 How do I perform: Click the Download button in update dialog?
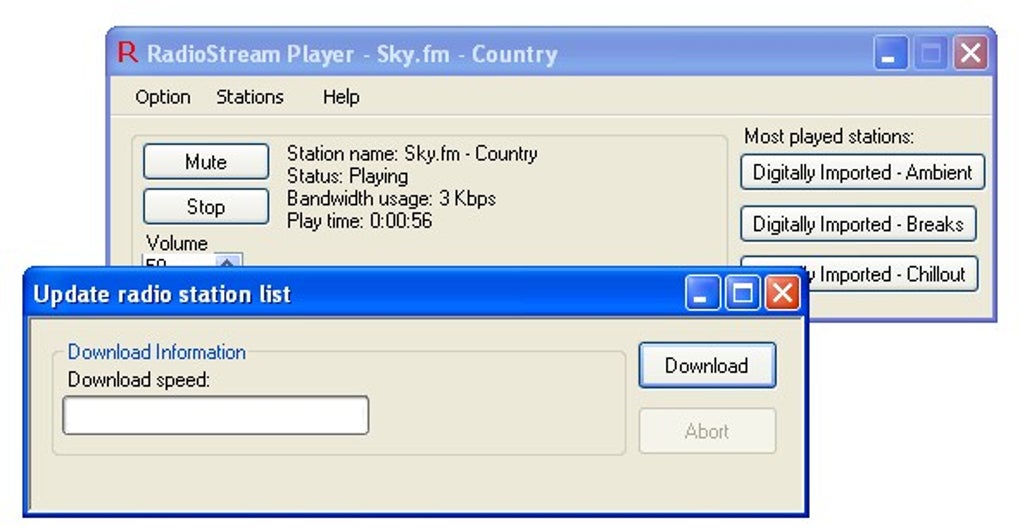[x=707, y=365]
